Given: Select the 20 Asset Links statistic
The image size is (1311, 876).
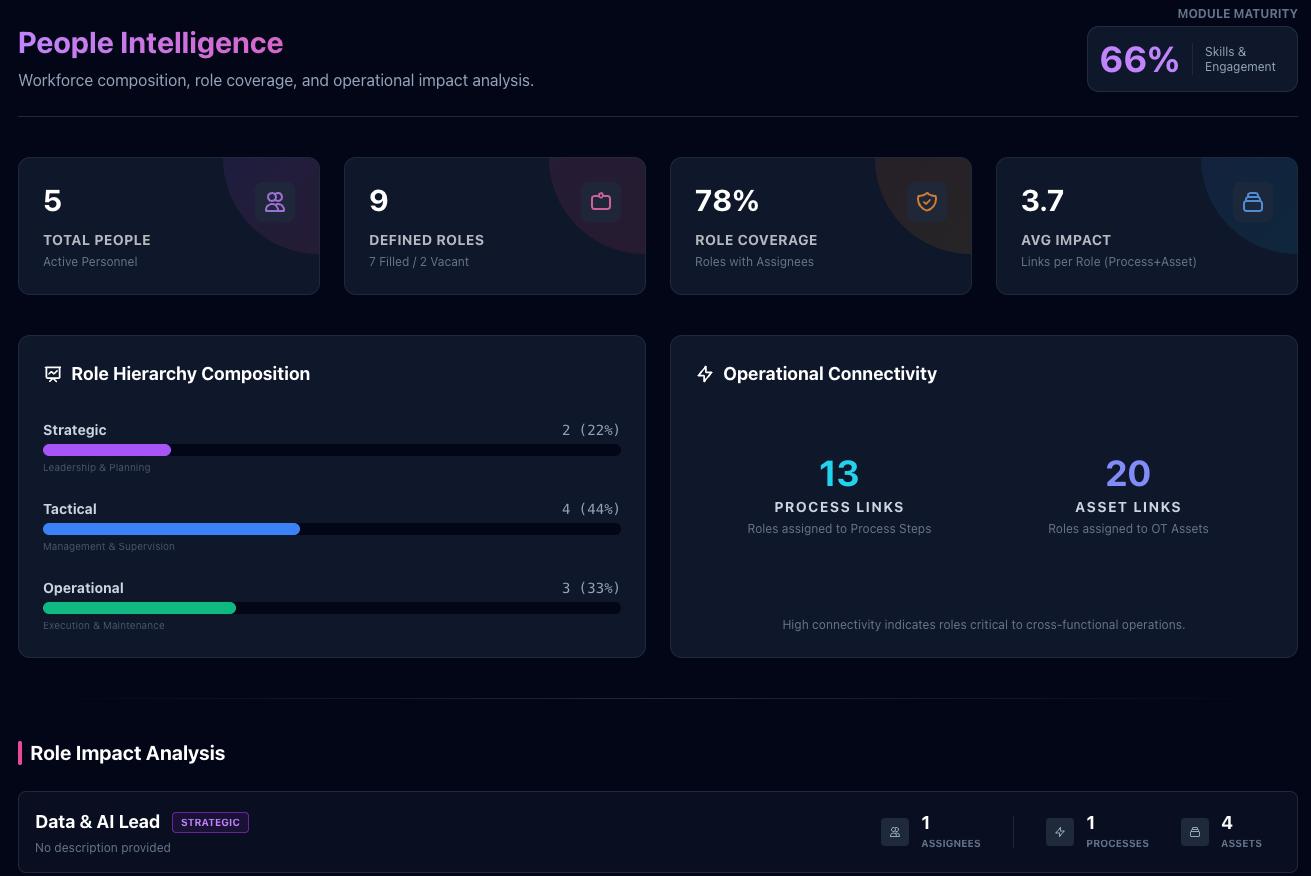Looking at the screenshot, I should (1128, 474).
